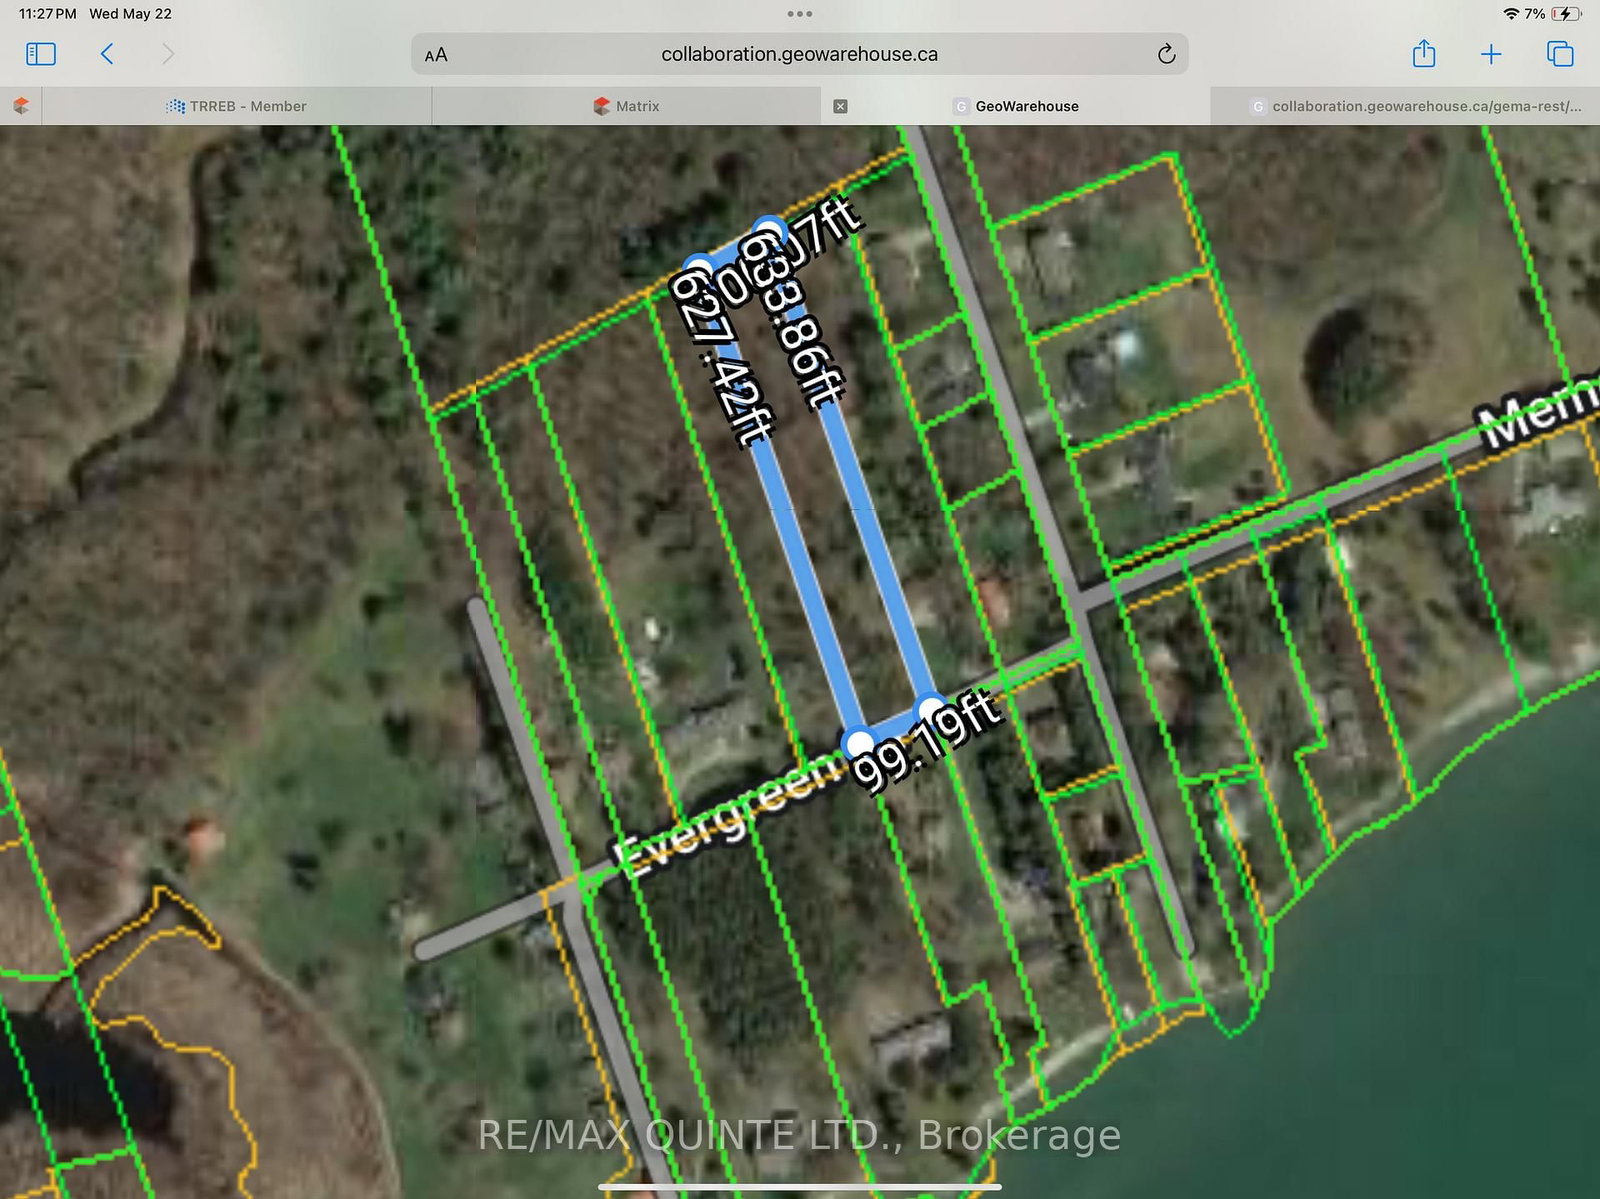Switch to the TRREB - Member tab

point(237,106)
